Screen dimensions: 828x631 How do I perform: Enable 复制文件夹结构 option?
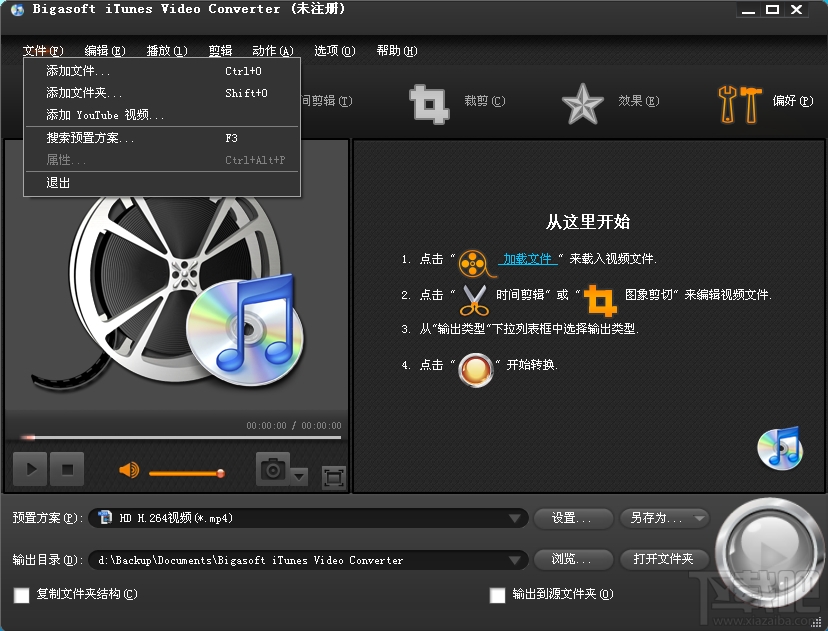23,595
